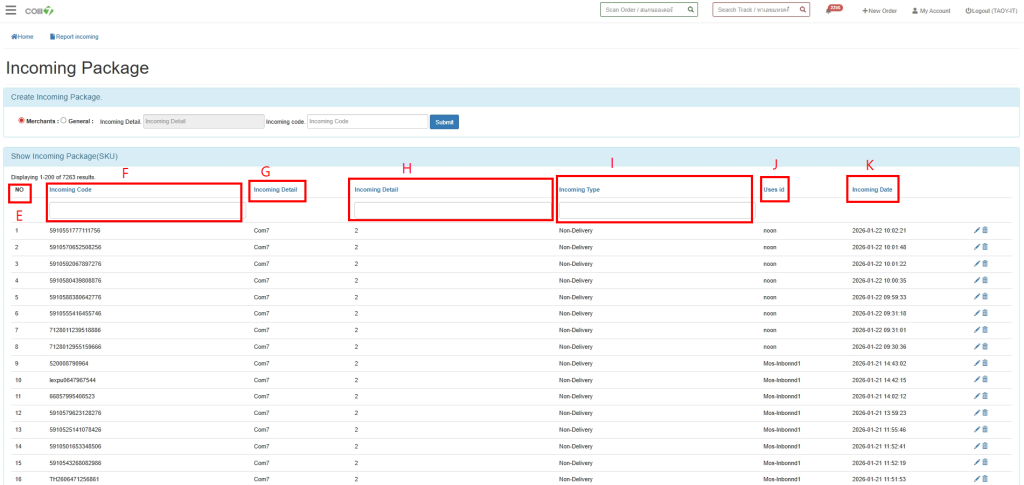Open the Report incoming breadcrumb tab
Screen dimensions: 1024x485
tap(74, 36)
